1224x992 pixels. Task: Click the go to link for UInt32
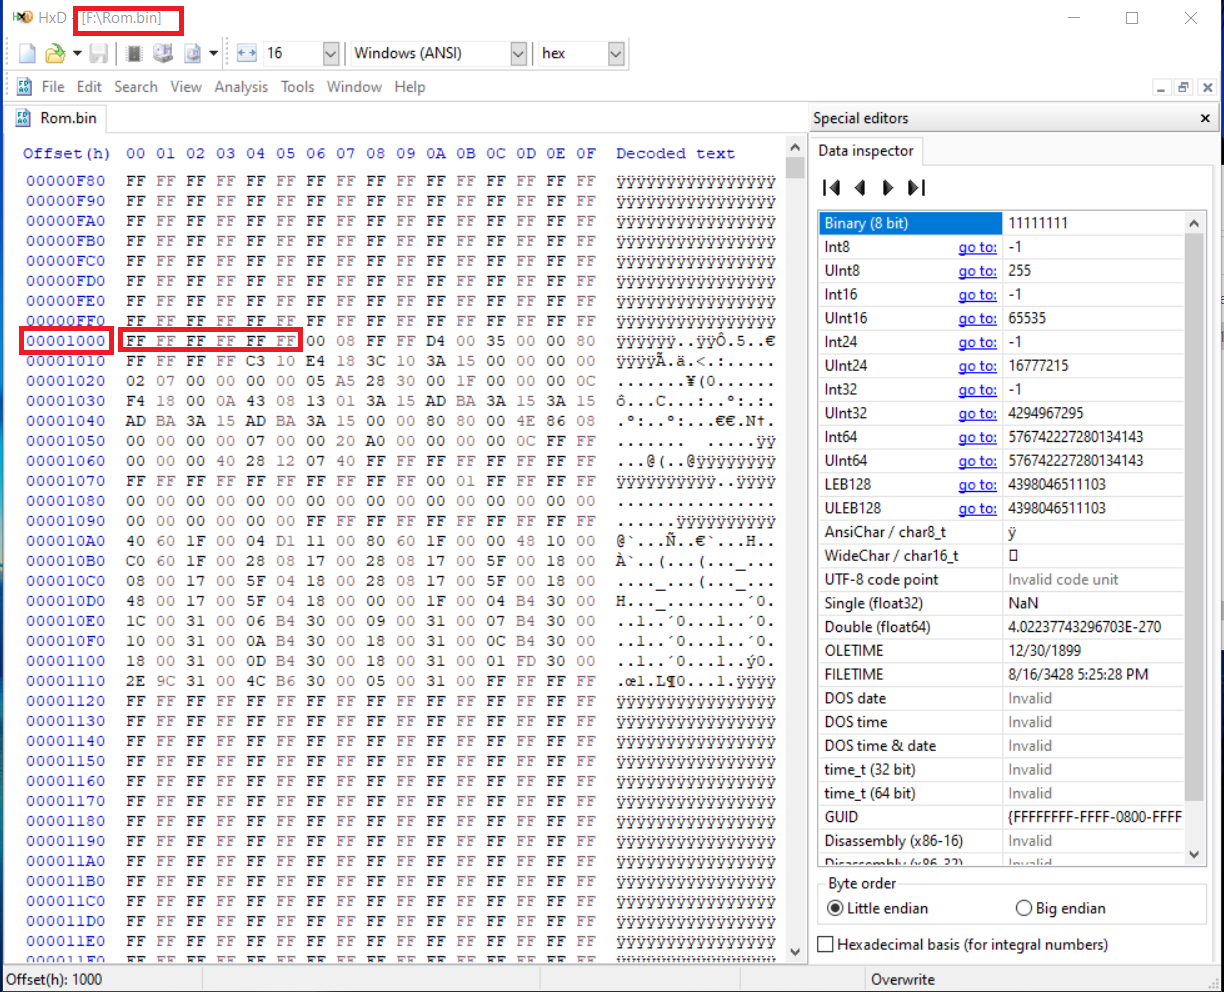pyautogui.click(x=977, y=413)
